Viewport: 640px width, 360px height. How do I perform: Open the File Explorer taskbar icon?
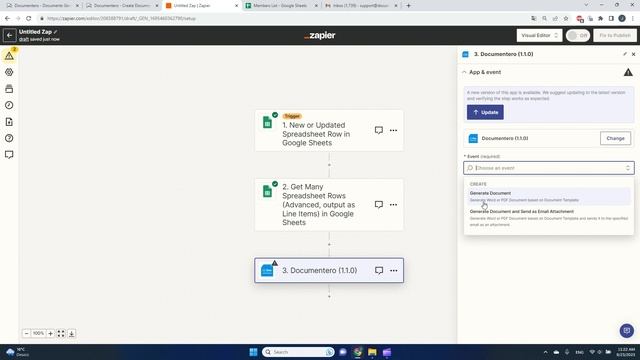point(372,352)
